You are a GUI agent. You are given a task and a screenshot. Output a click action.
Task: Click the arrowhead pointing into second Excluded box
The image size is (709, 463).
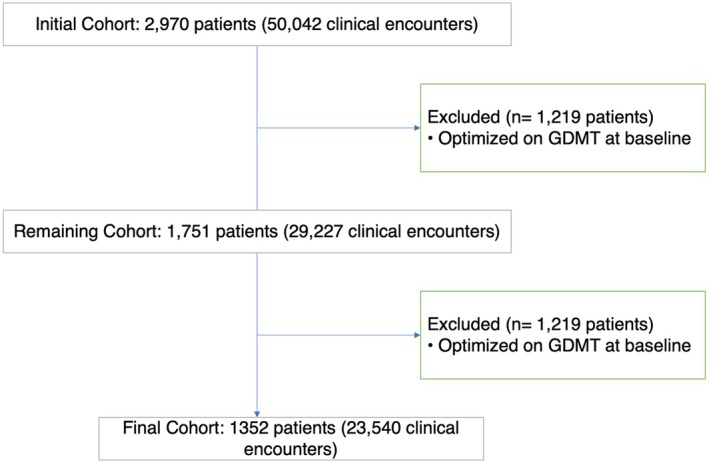pyautogui.click(x=417, y=335)
